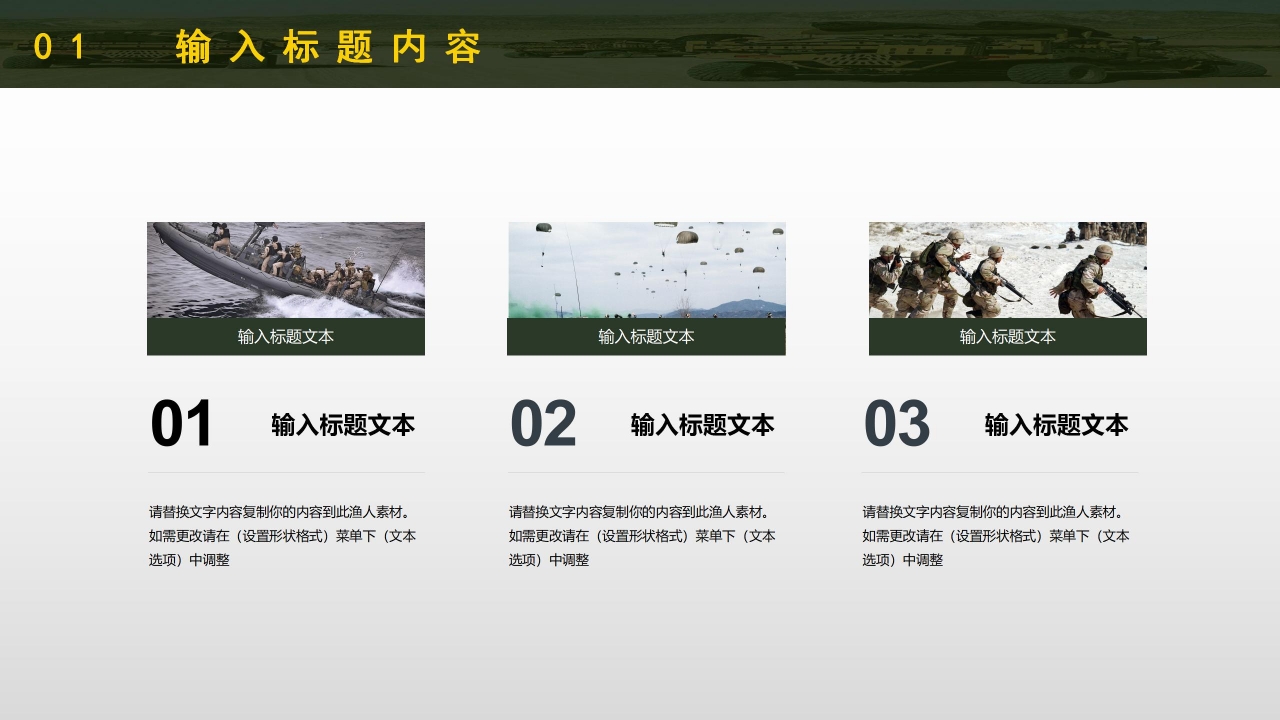Click the bold heading beside large 03
The width and height of the screenshot is (1280, 720).
point(1056,425)
